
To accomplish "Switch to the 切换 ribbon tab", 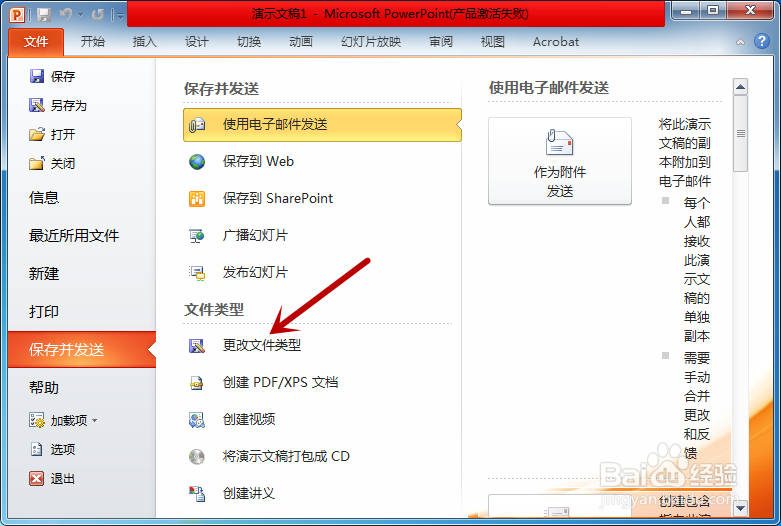I will point(249,42).
